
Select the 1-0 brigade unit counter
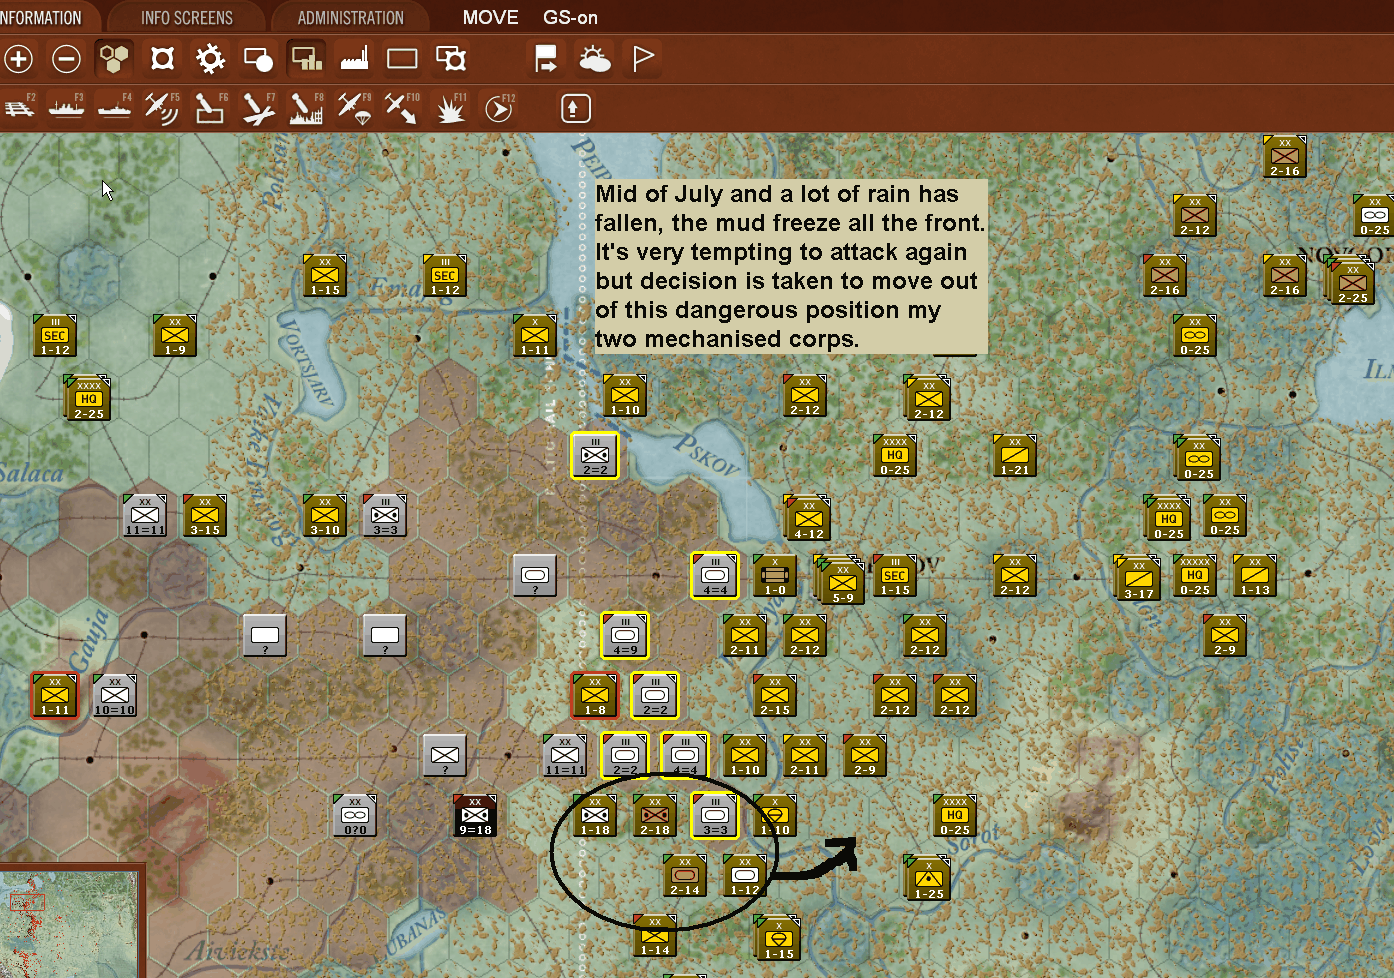pyautogui.click(x=775, y=575)
